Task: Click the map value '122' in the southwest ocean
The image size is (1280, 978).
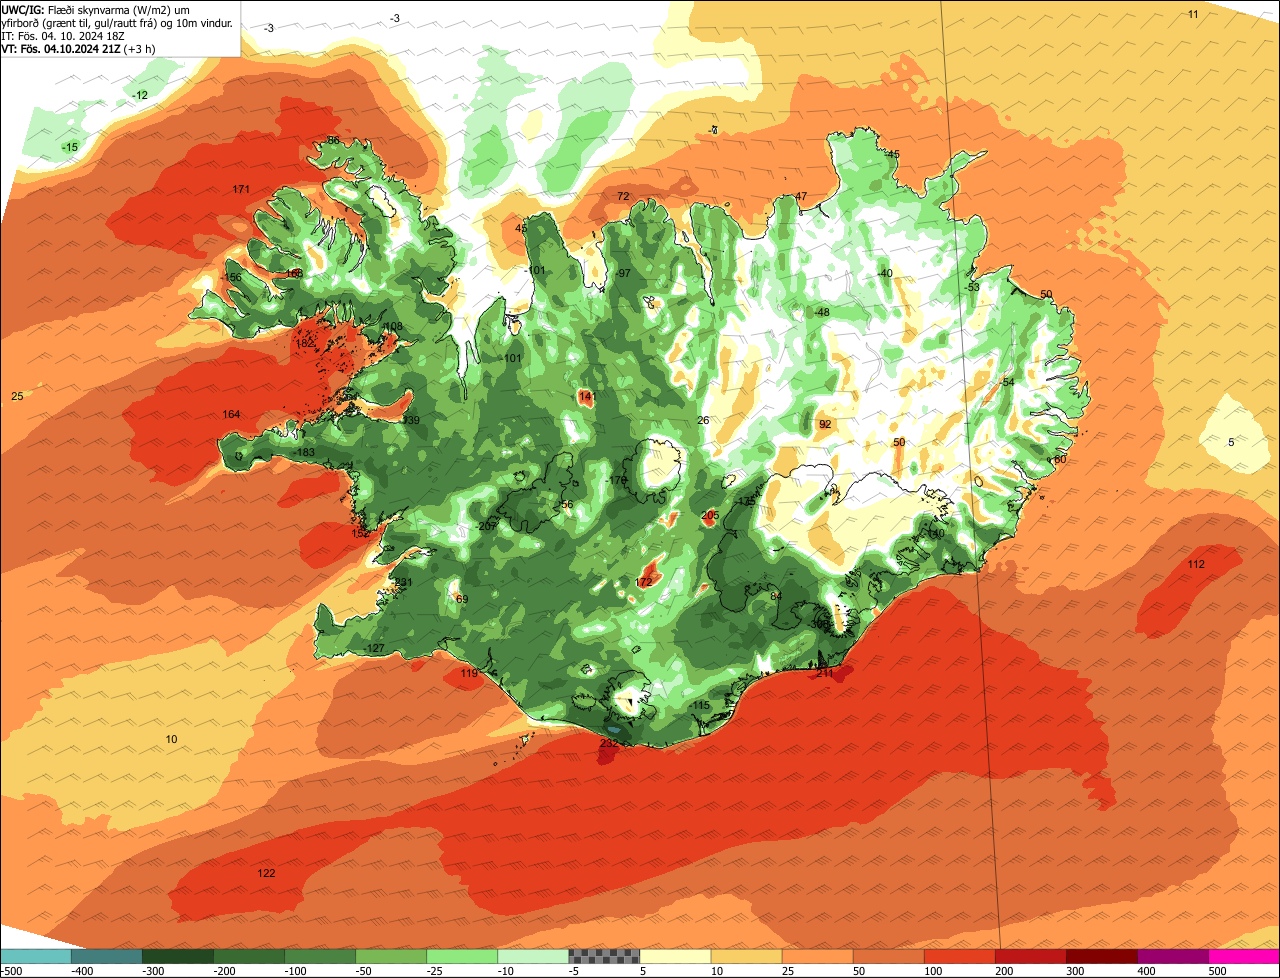Action: 266,873
